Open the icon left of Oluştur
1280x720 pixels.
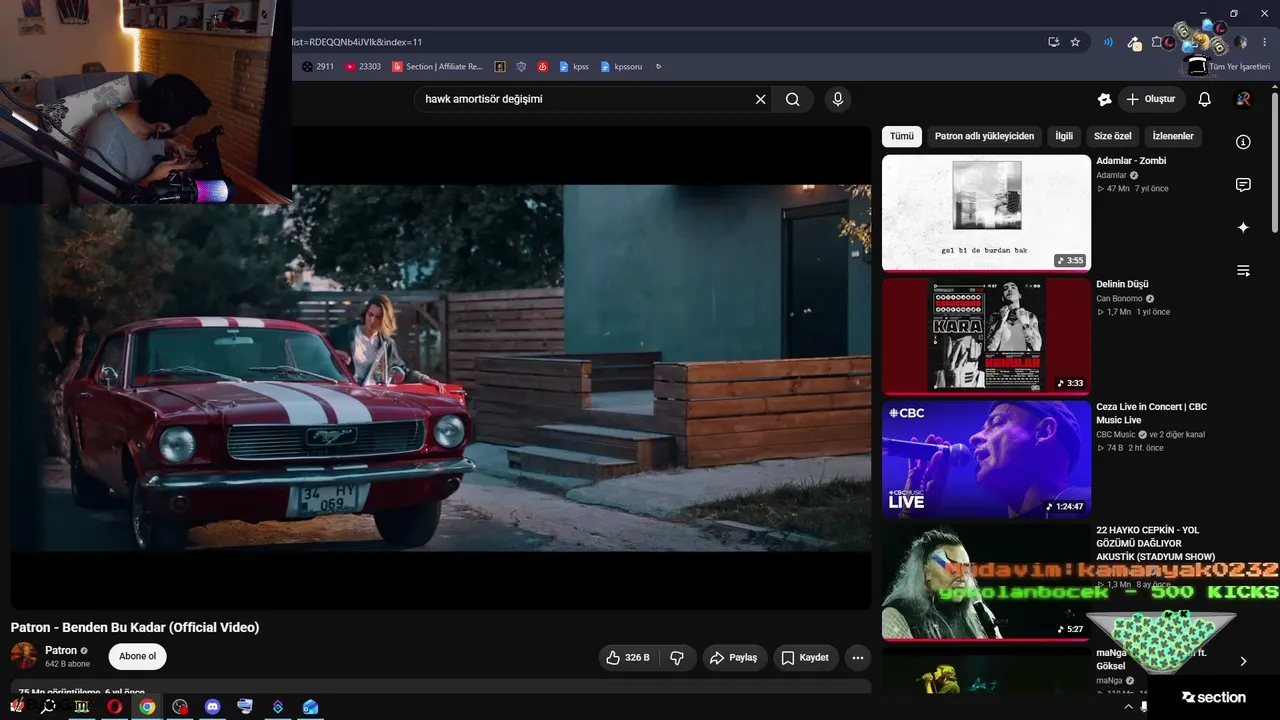[x=1104, y=99]
